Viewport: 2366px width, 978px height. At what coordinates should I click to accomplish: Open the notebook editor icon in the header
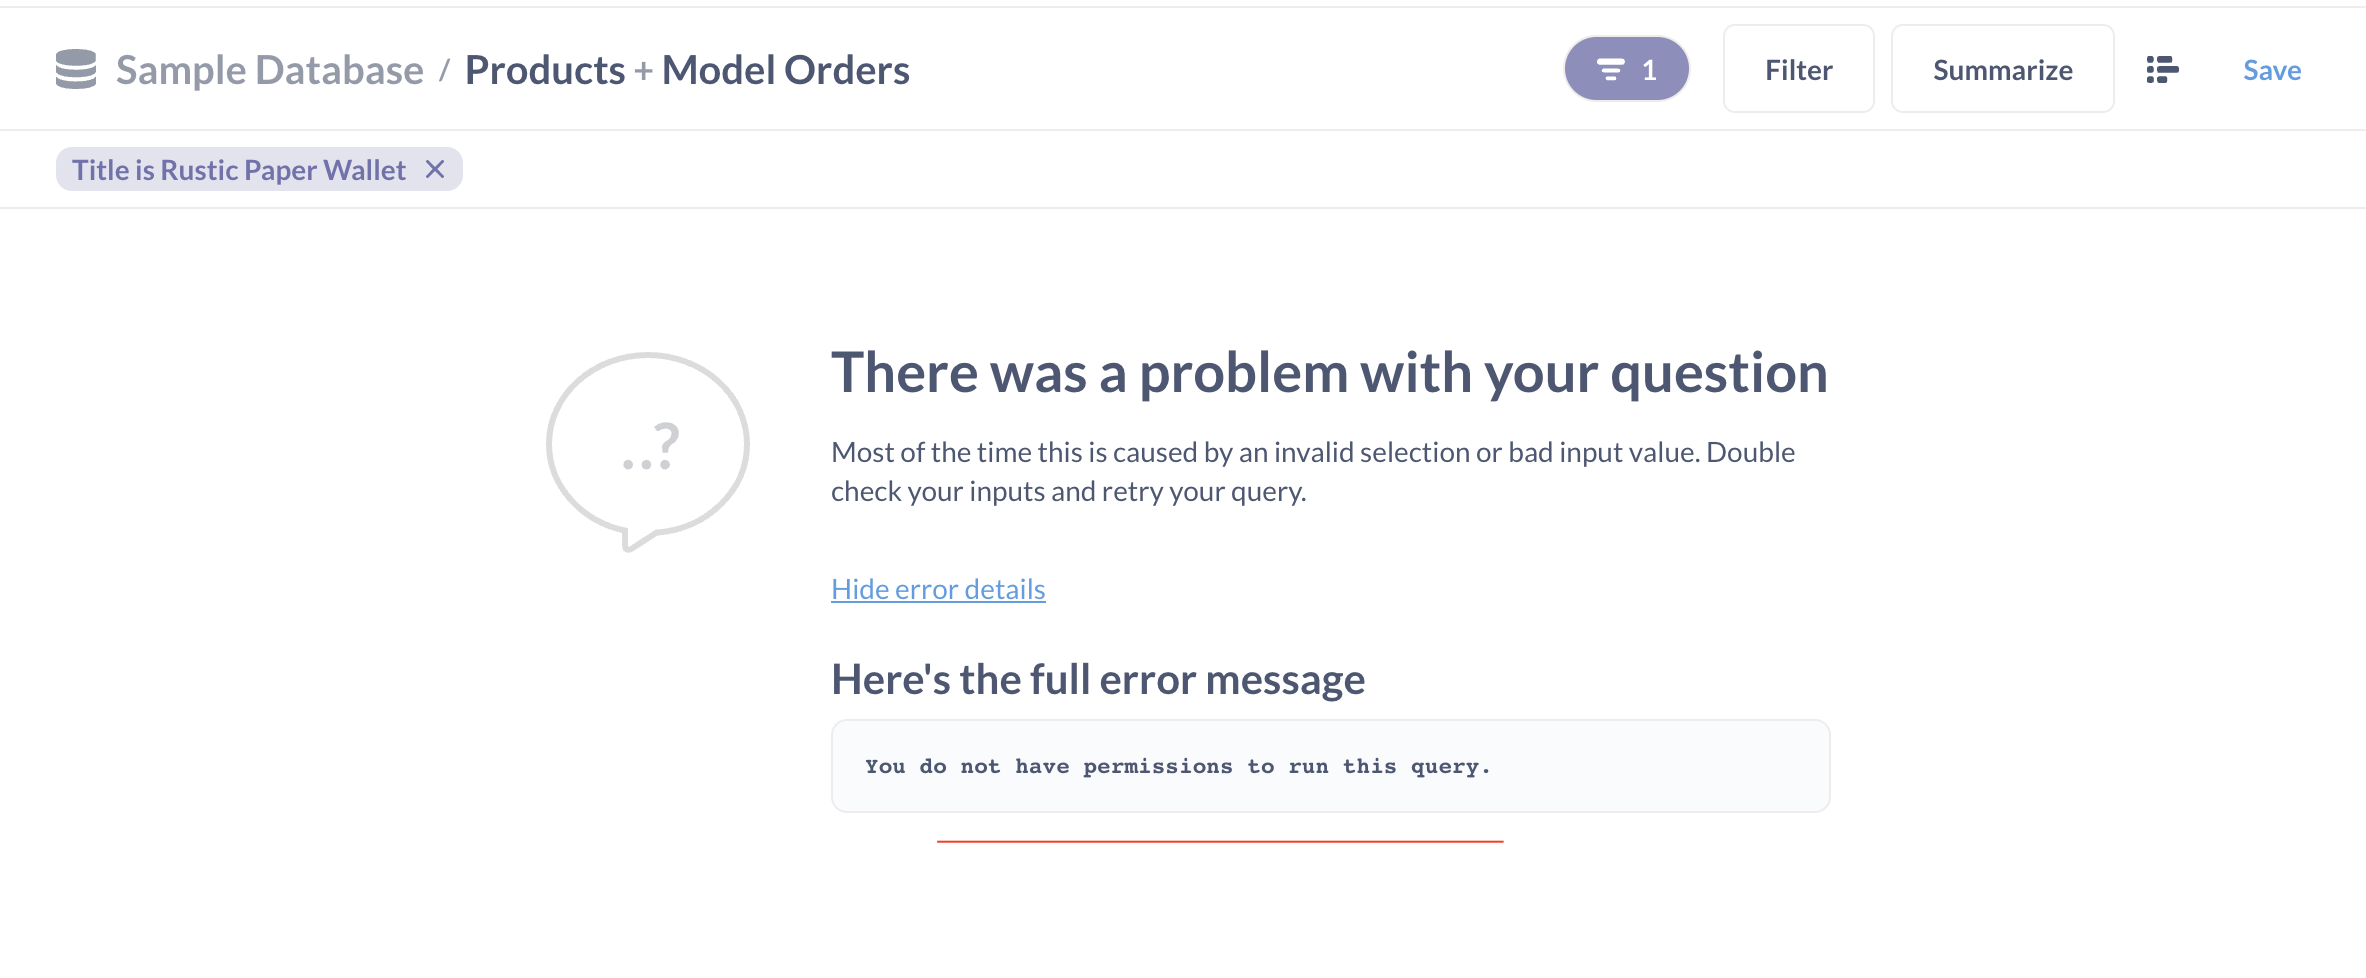point(2162,68)
